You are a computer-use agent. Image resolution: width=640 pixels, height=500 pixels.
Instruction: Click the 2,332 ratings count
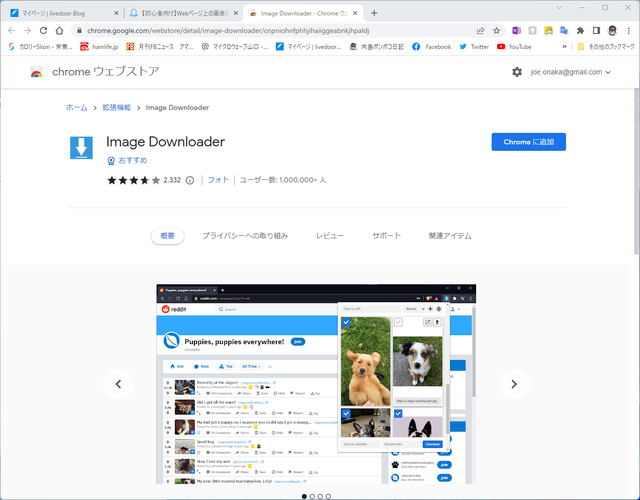tap(172, 180)
